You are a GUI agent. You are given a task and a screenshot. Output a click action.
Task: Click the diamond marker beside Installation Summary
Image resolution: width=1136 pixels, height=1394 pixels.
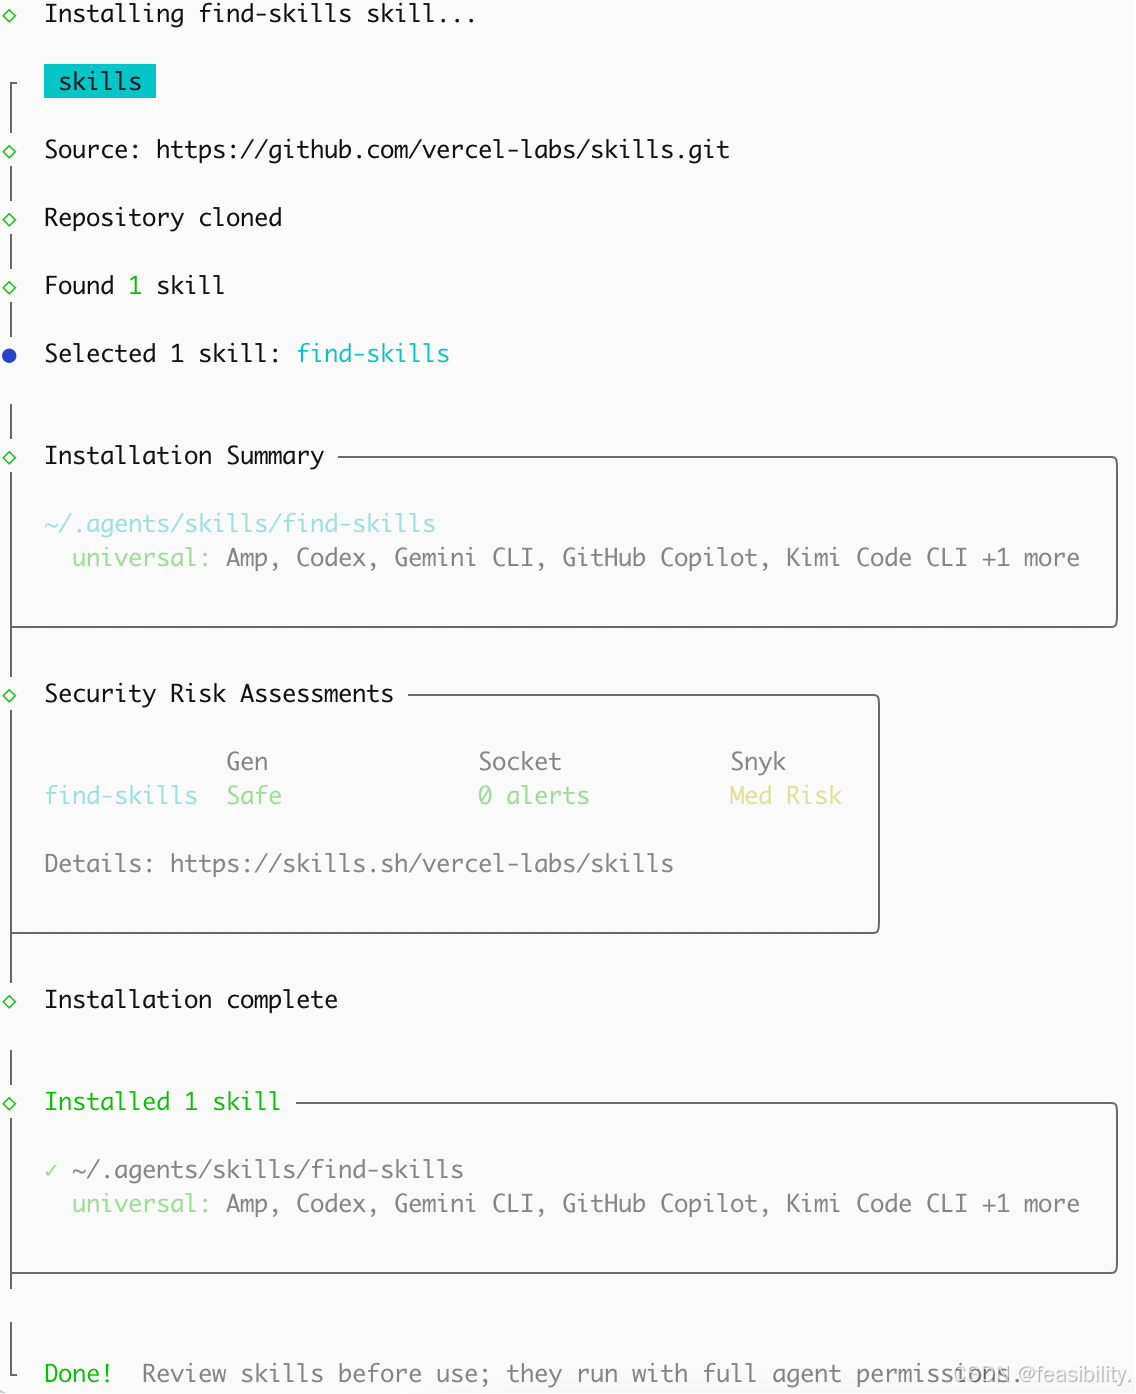tap(10, 458)
